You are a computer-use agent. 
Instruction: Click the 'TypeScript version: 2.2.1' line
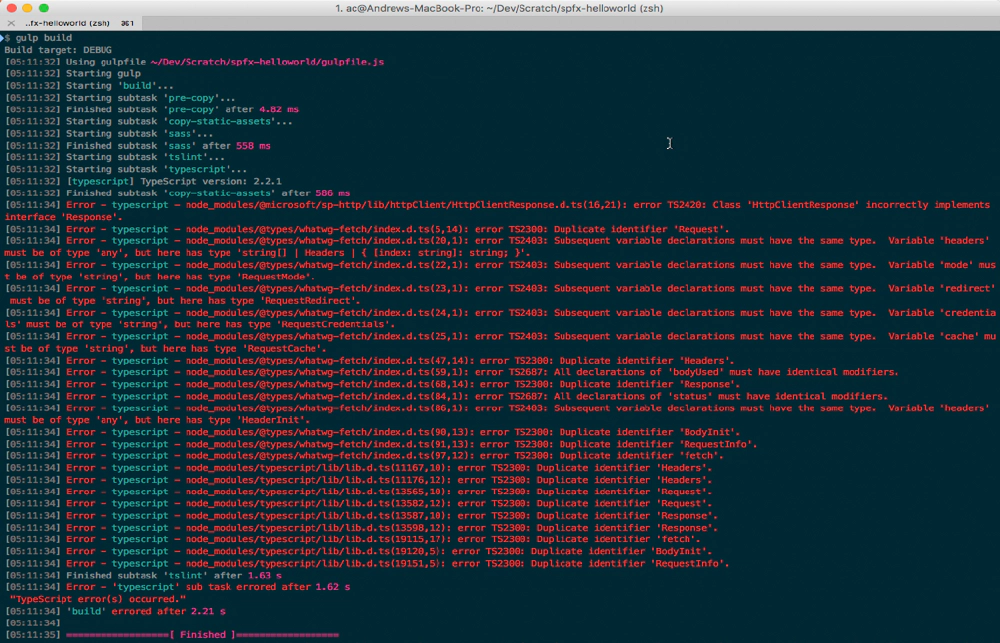point(143,181)
